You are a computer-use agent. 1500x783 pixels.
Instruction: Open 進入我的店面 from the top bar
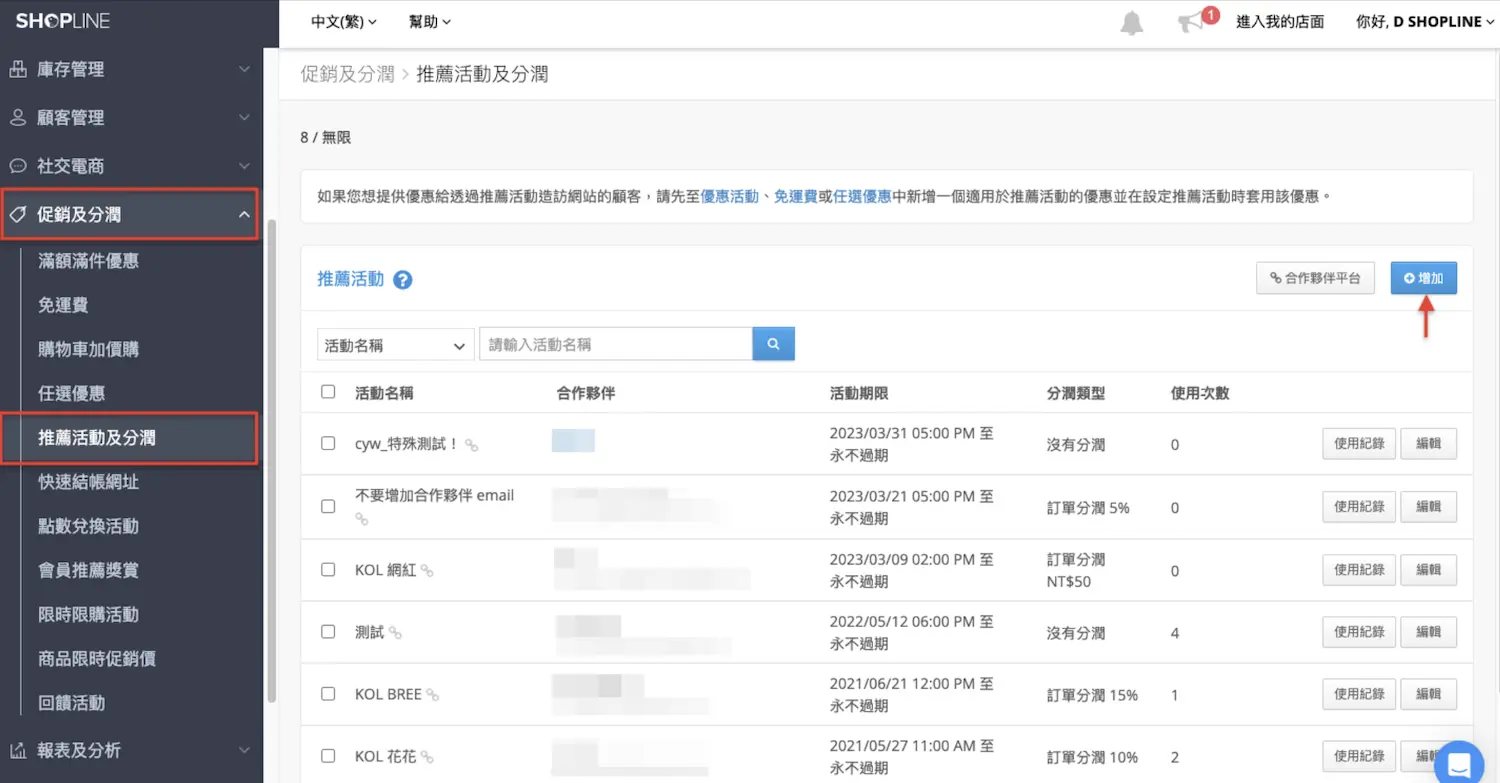pos(1280,21)
